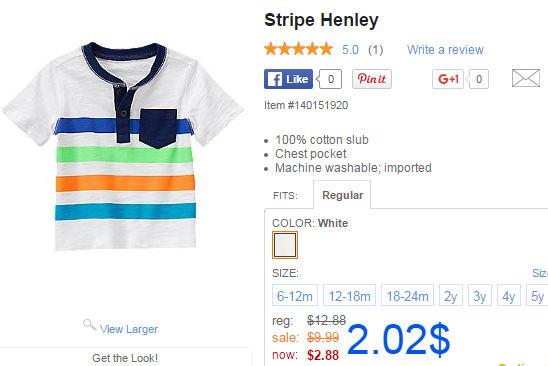The height and width of the screenshot is (366, 548).
Task: Choose the 2y size option
Action: [x=450, y=295]
